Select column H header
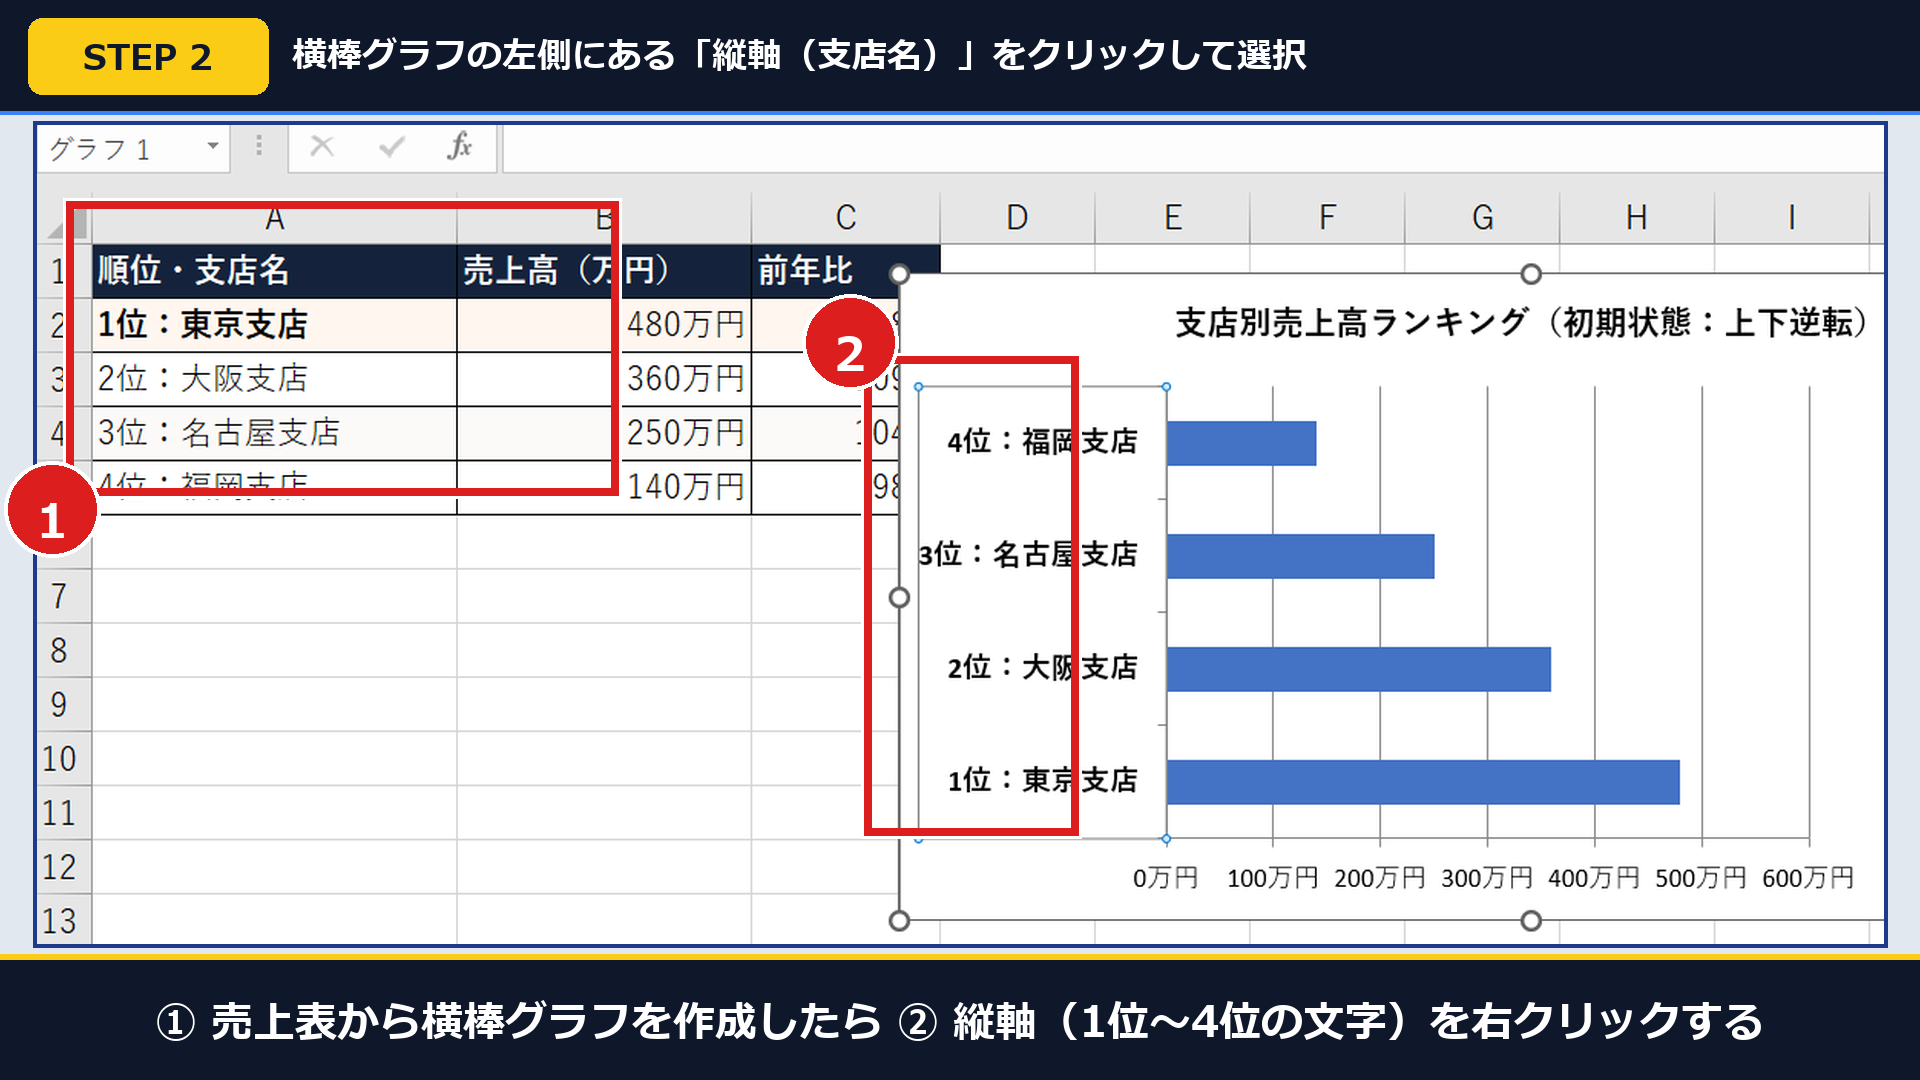Image resolution: width=1920 pixels, height=1080 pixels. 1637,218
